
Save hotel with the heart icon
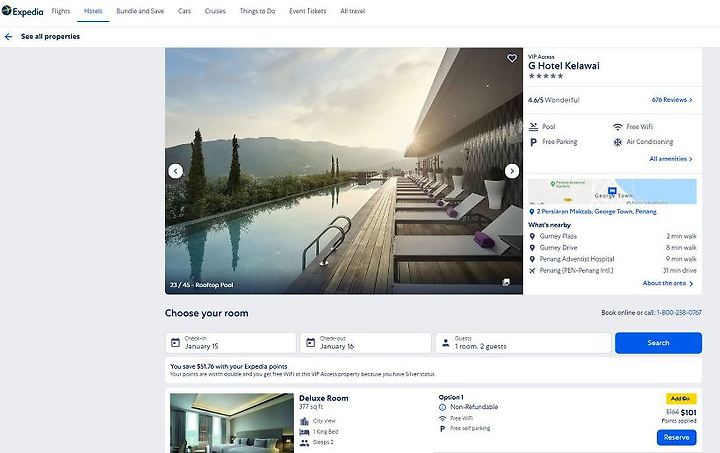pos(512,58)
